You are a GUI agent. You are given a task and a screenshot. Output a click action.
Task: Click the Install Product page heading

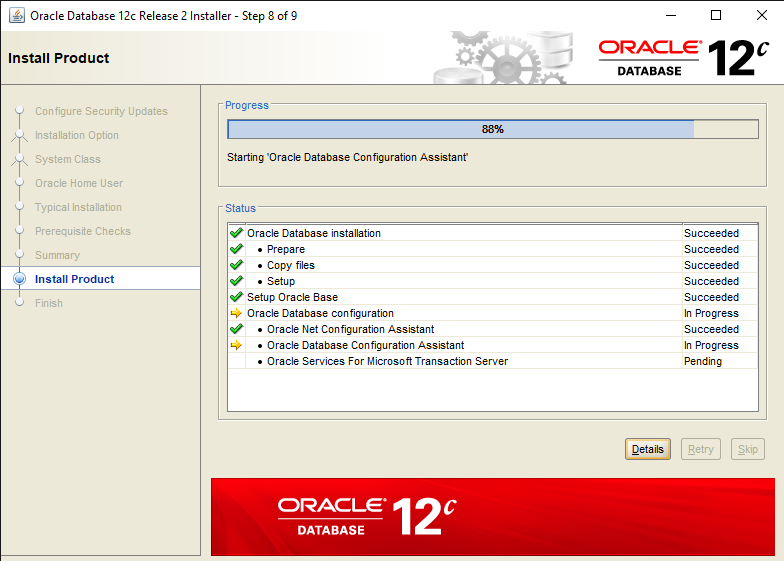[x=58, y=58]
